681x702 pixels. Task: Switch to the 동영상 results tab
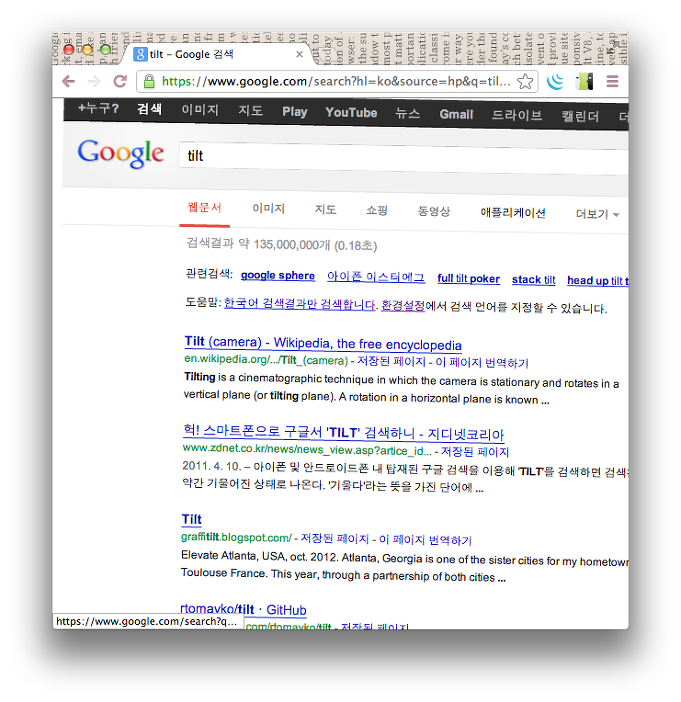coord(433,211)
